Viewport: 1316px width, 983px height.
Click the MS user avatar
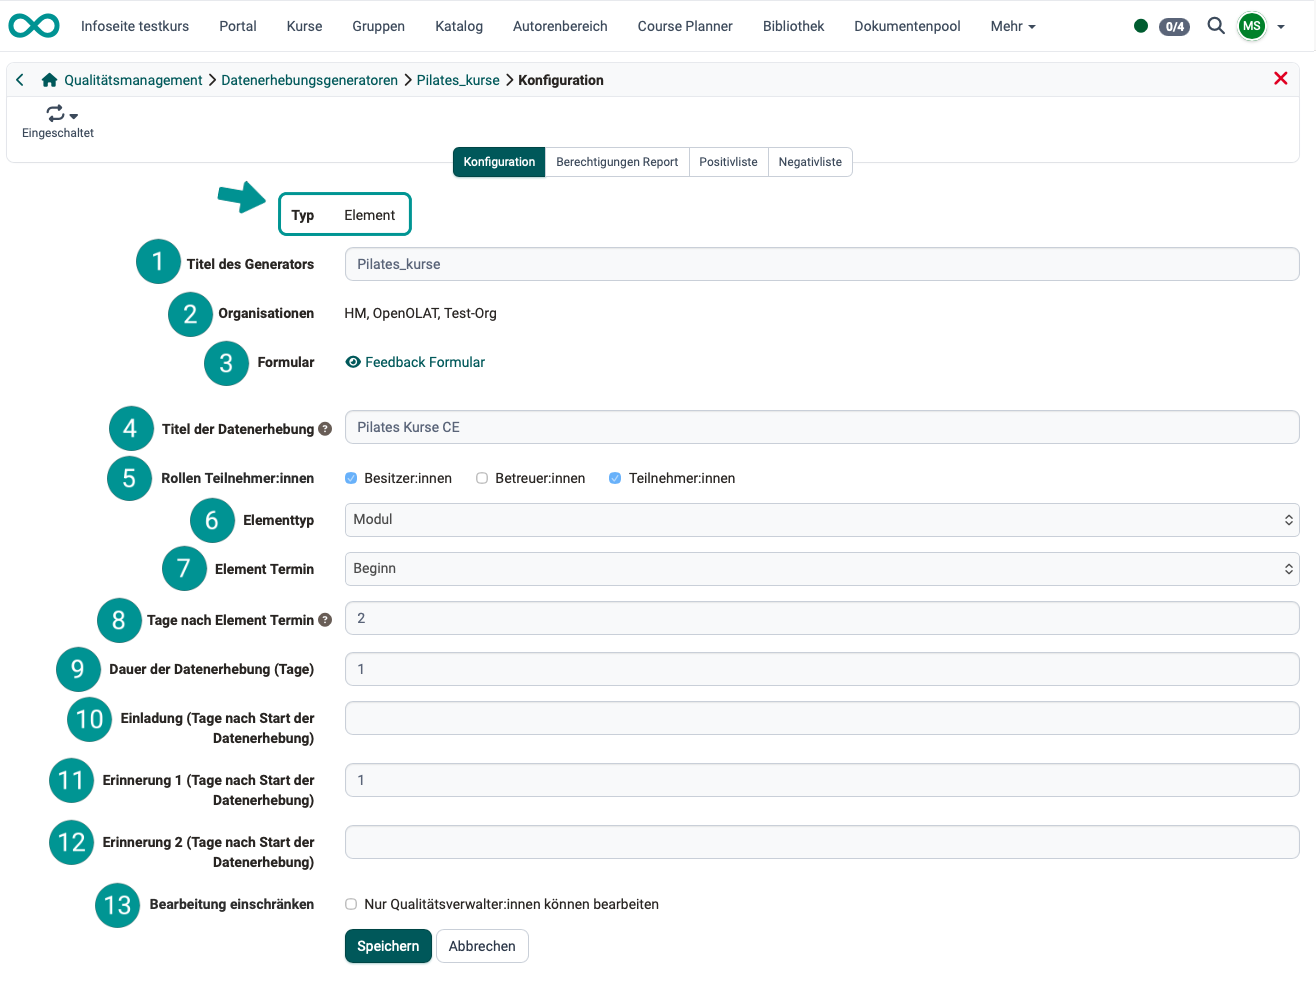[1251, 26]
